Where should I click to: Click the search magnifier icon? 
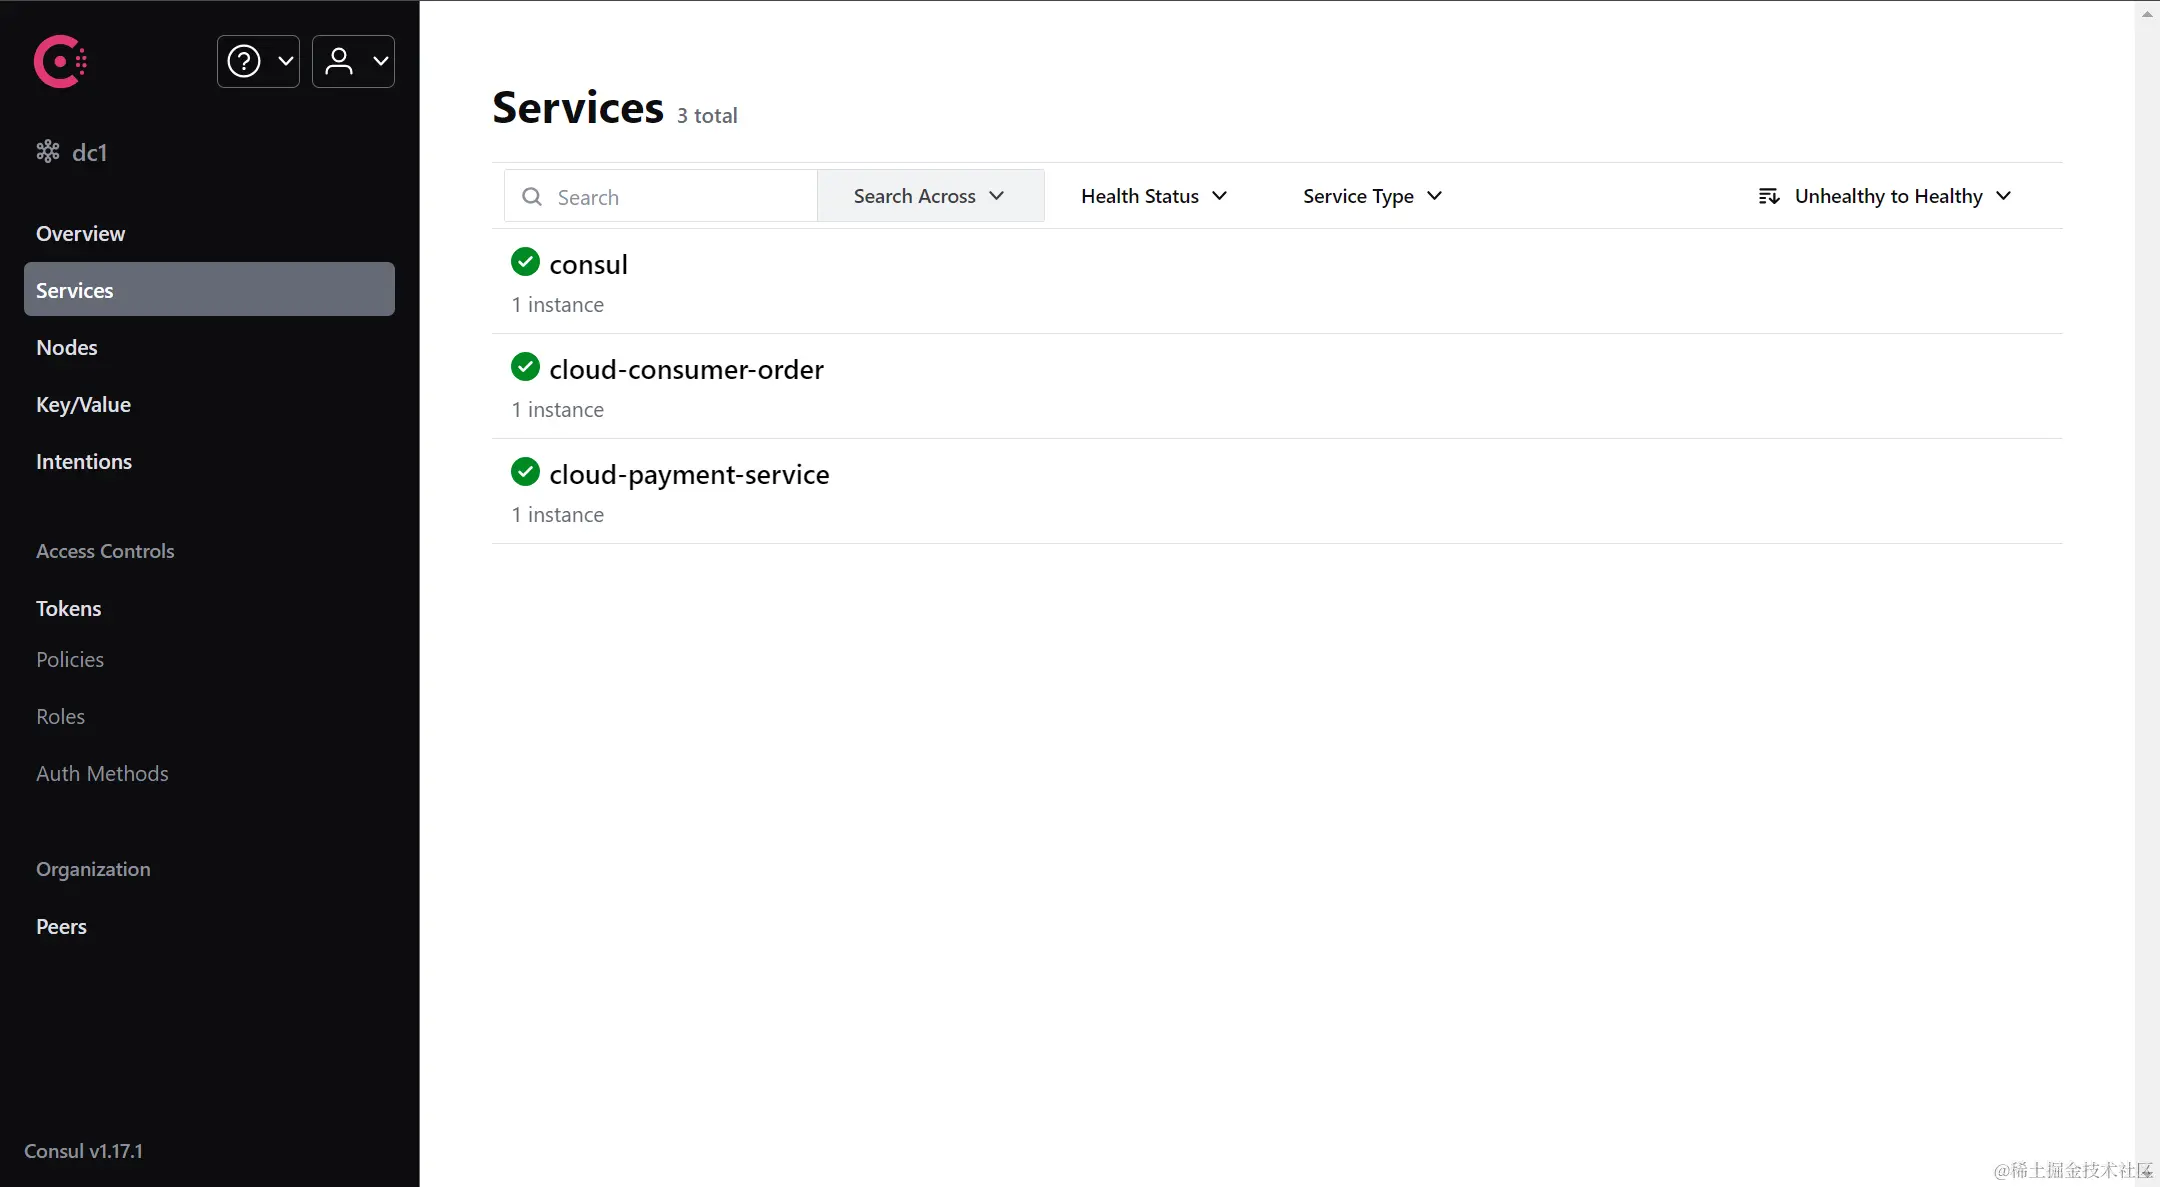pyautogui.click(x=532, y=197)
